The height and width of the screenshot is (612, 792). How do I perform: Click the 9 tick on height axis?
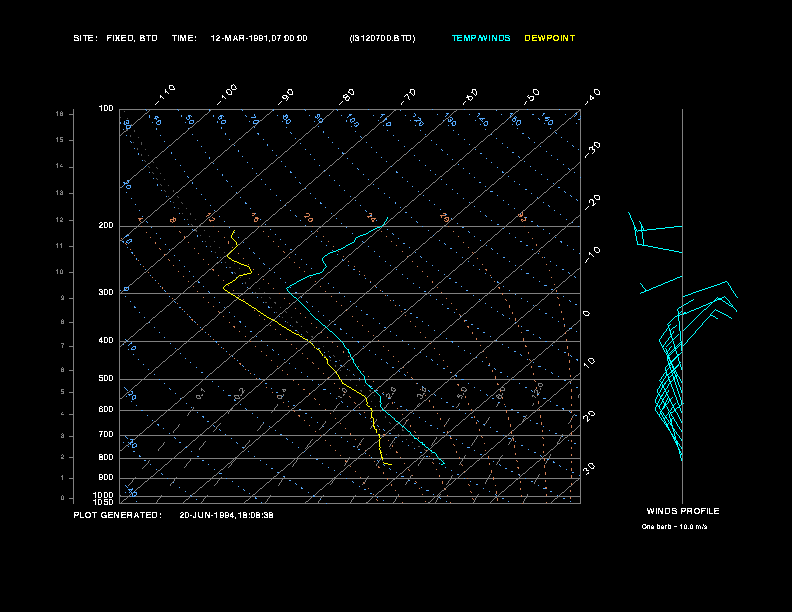pyautogui.click(x=63, y=298)
